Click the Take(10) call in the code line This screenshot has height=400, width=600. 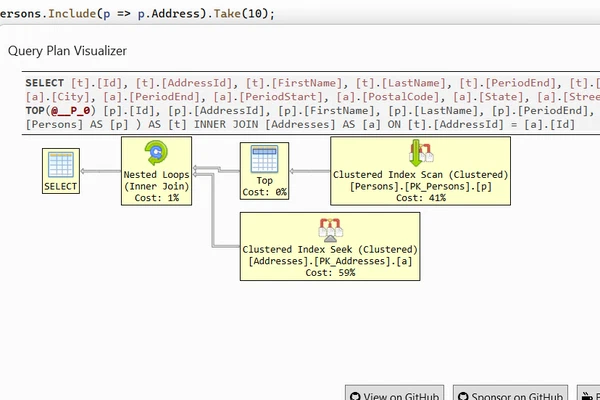pyautogui.click(x=241, y=14)
